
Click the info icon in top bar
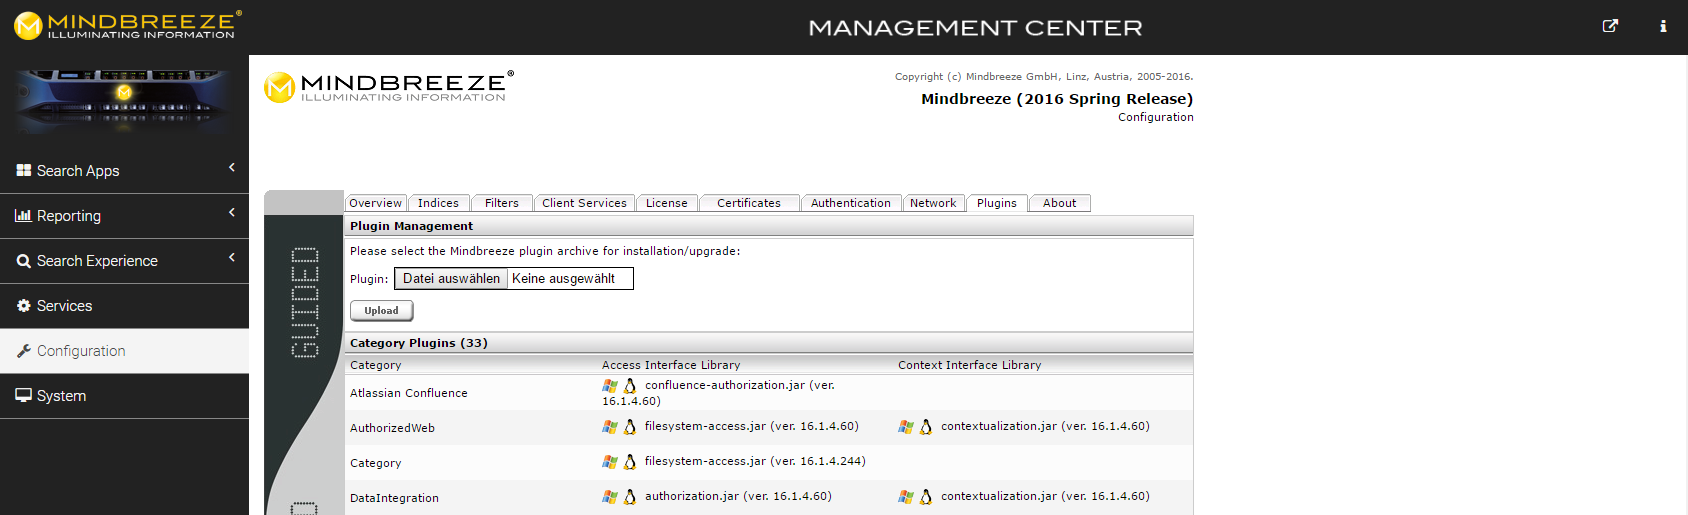[1663, 26]
